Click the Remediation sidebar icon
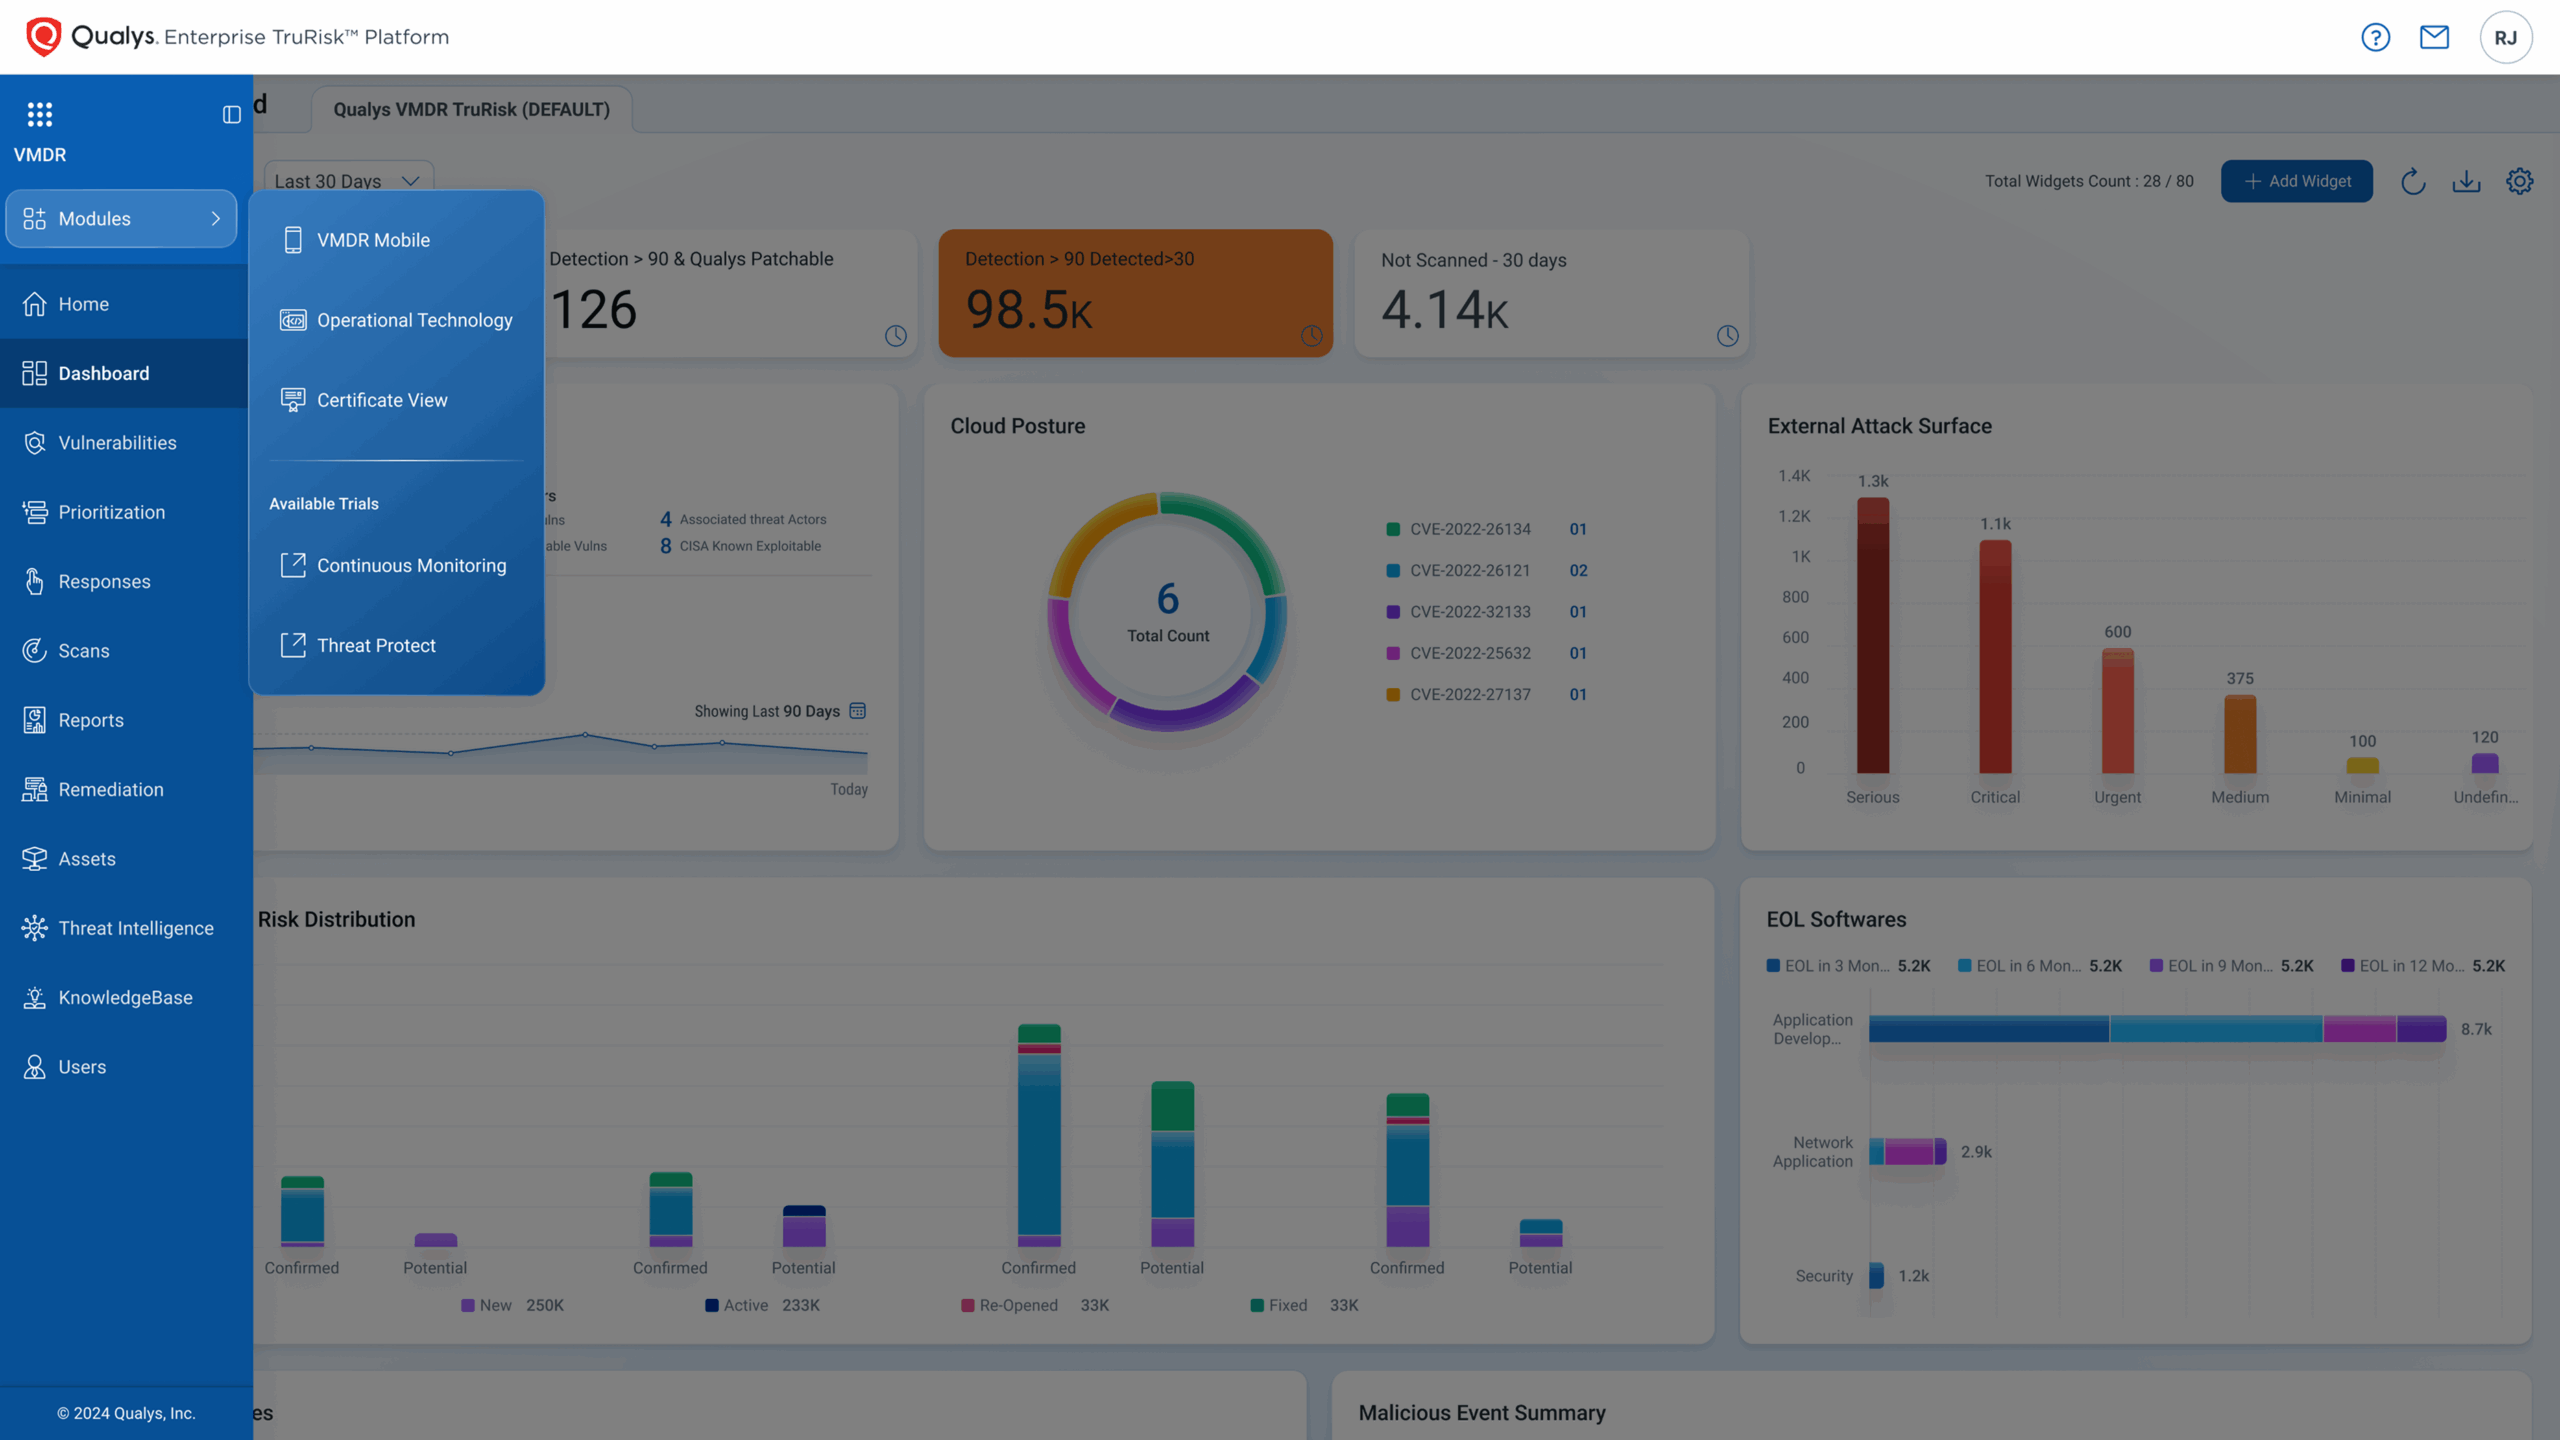The image size is (2560, 1440). point(34,789)
